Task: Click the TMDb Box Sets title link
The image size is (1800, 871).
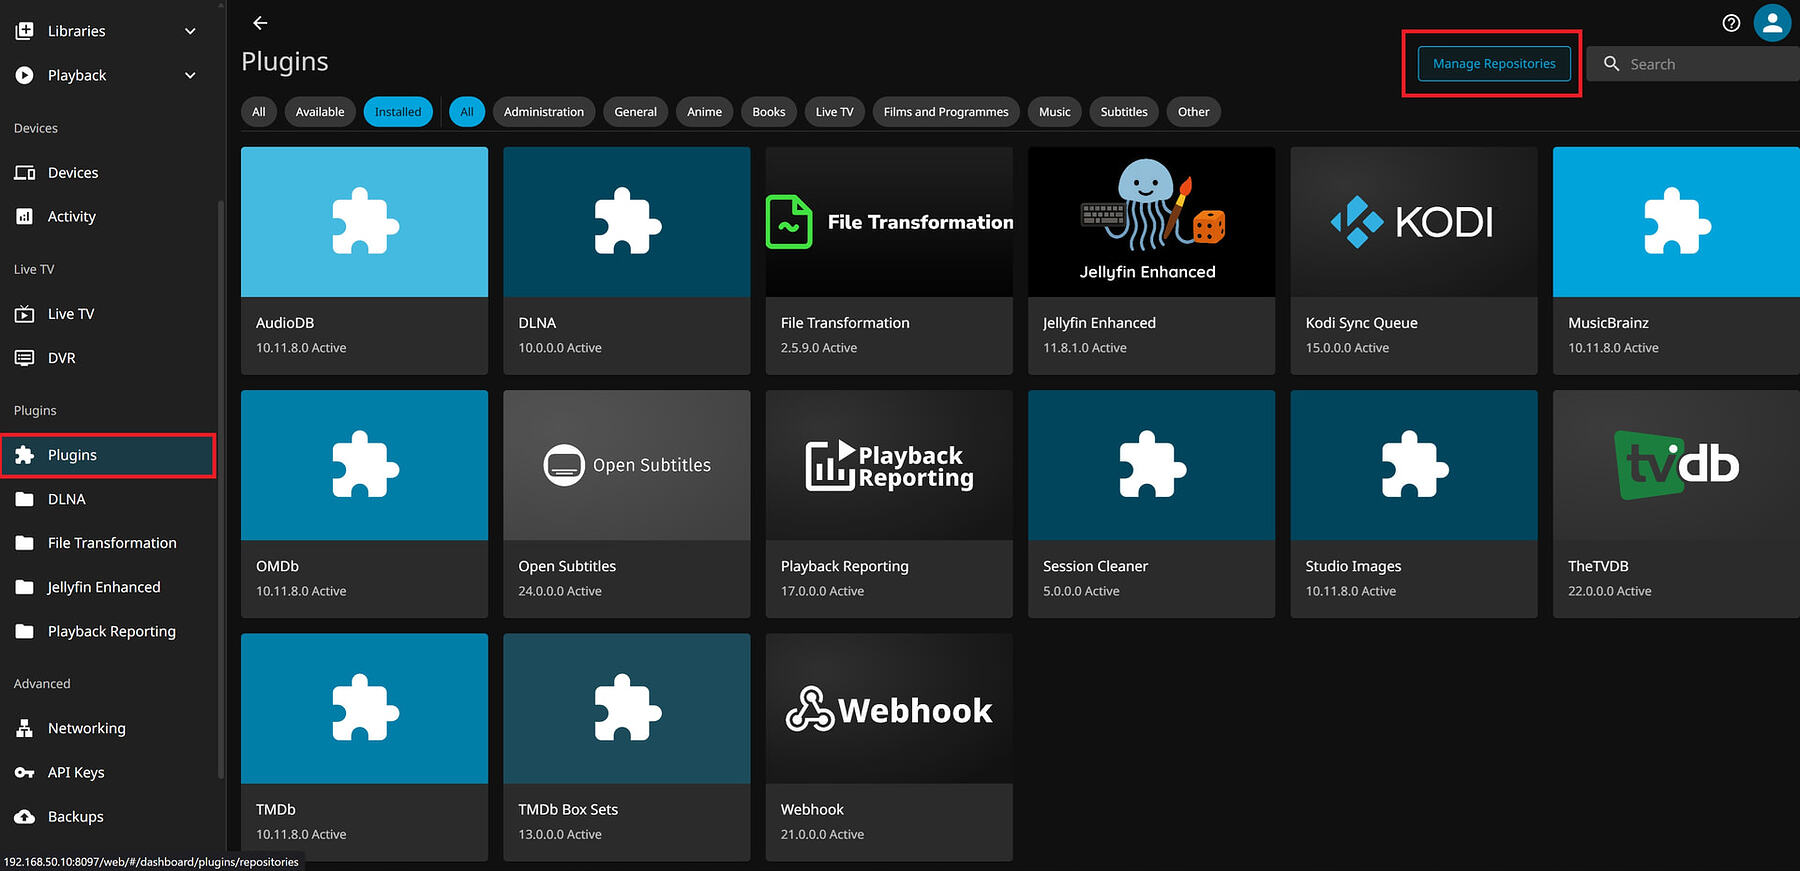Action: 568,809
